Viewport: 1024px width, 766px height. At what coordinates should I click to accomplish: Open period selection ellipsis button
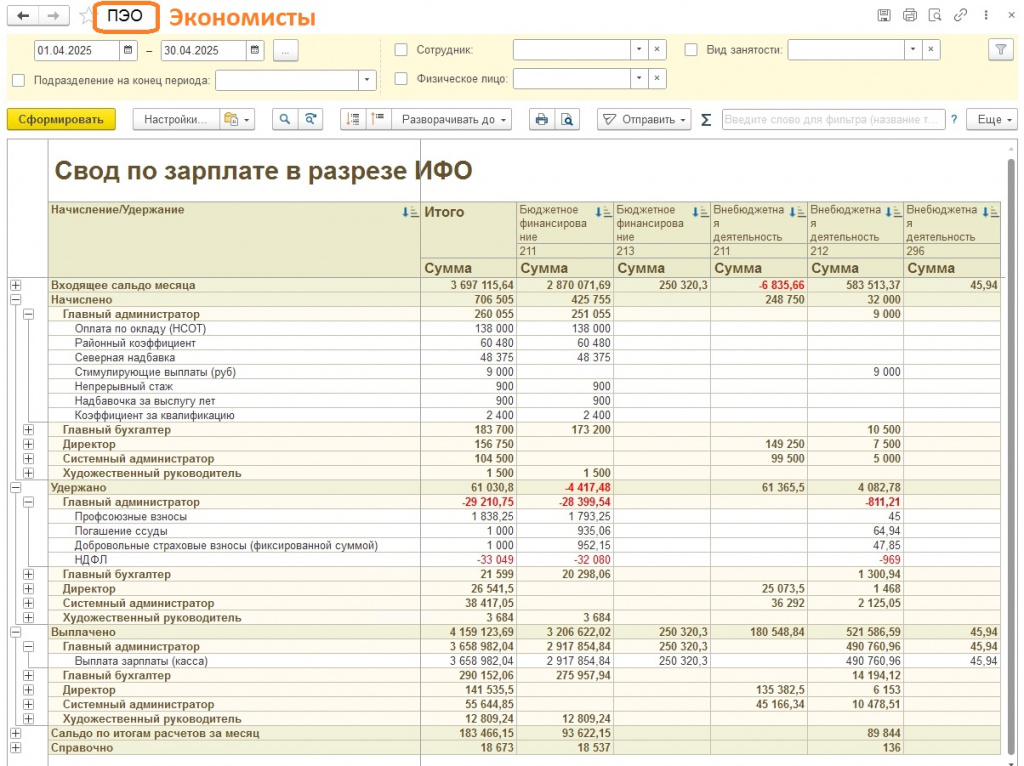click(285, 50)
